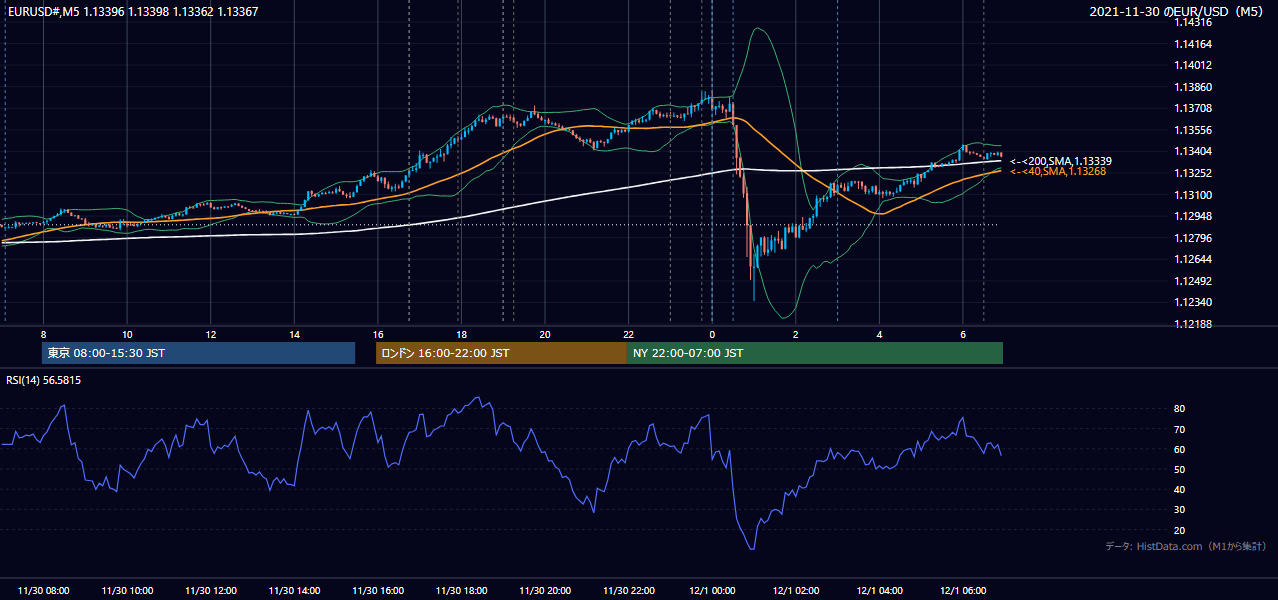Screen dimensions: 1278x600
Task: Click hour label 10 under the price chart
Action: click(127, 335)
